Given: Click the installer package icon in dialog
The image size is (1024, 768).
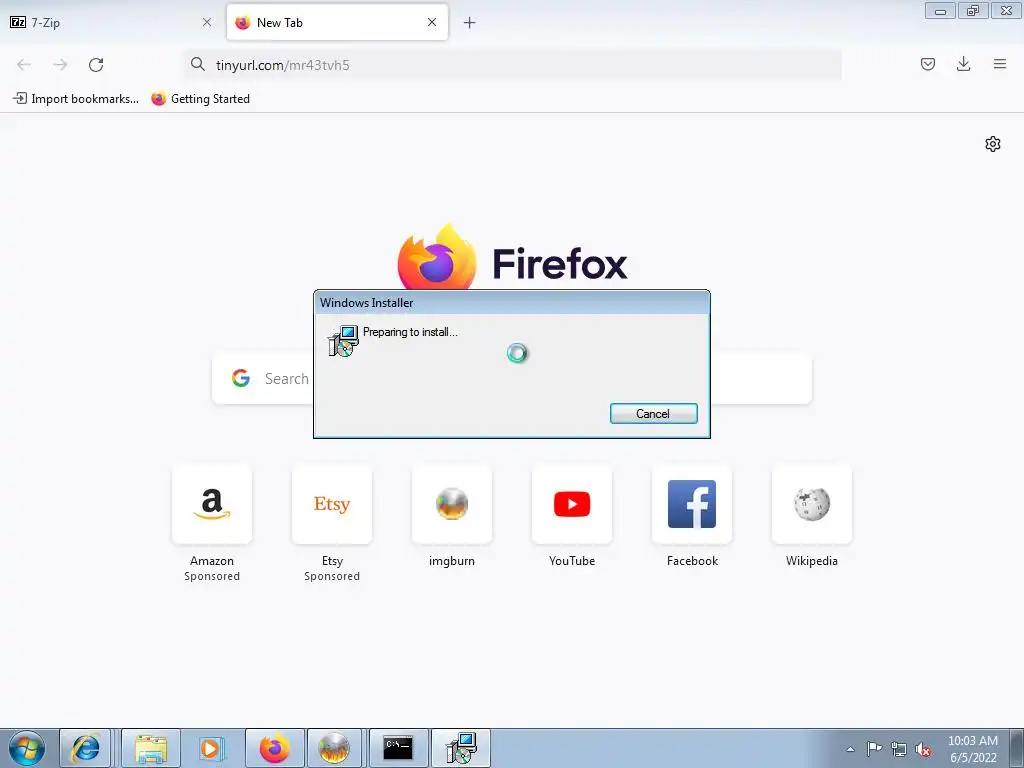Looking at the screenshot, I should (343, 340).
